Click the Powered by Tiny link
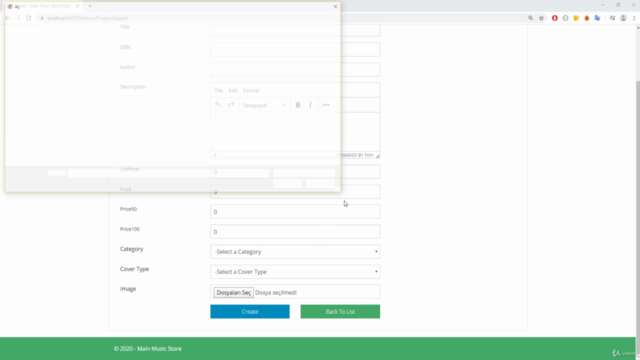Screen dimensions: 640x360 click(x=356, y=156)
